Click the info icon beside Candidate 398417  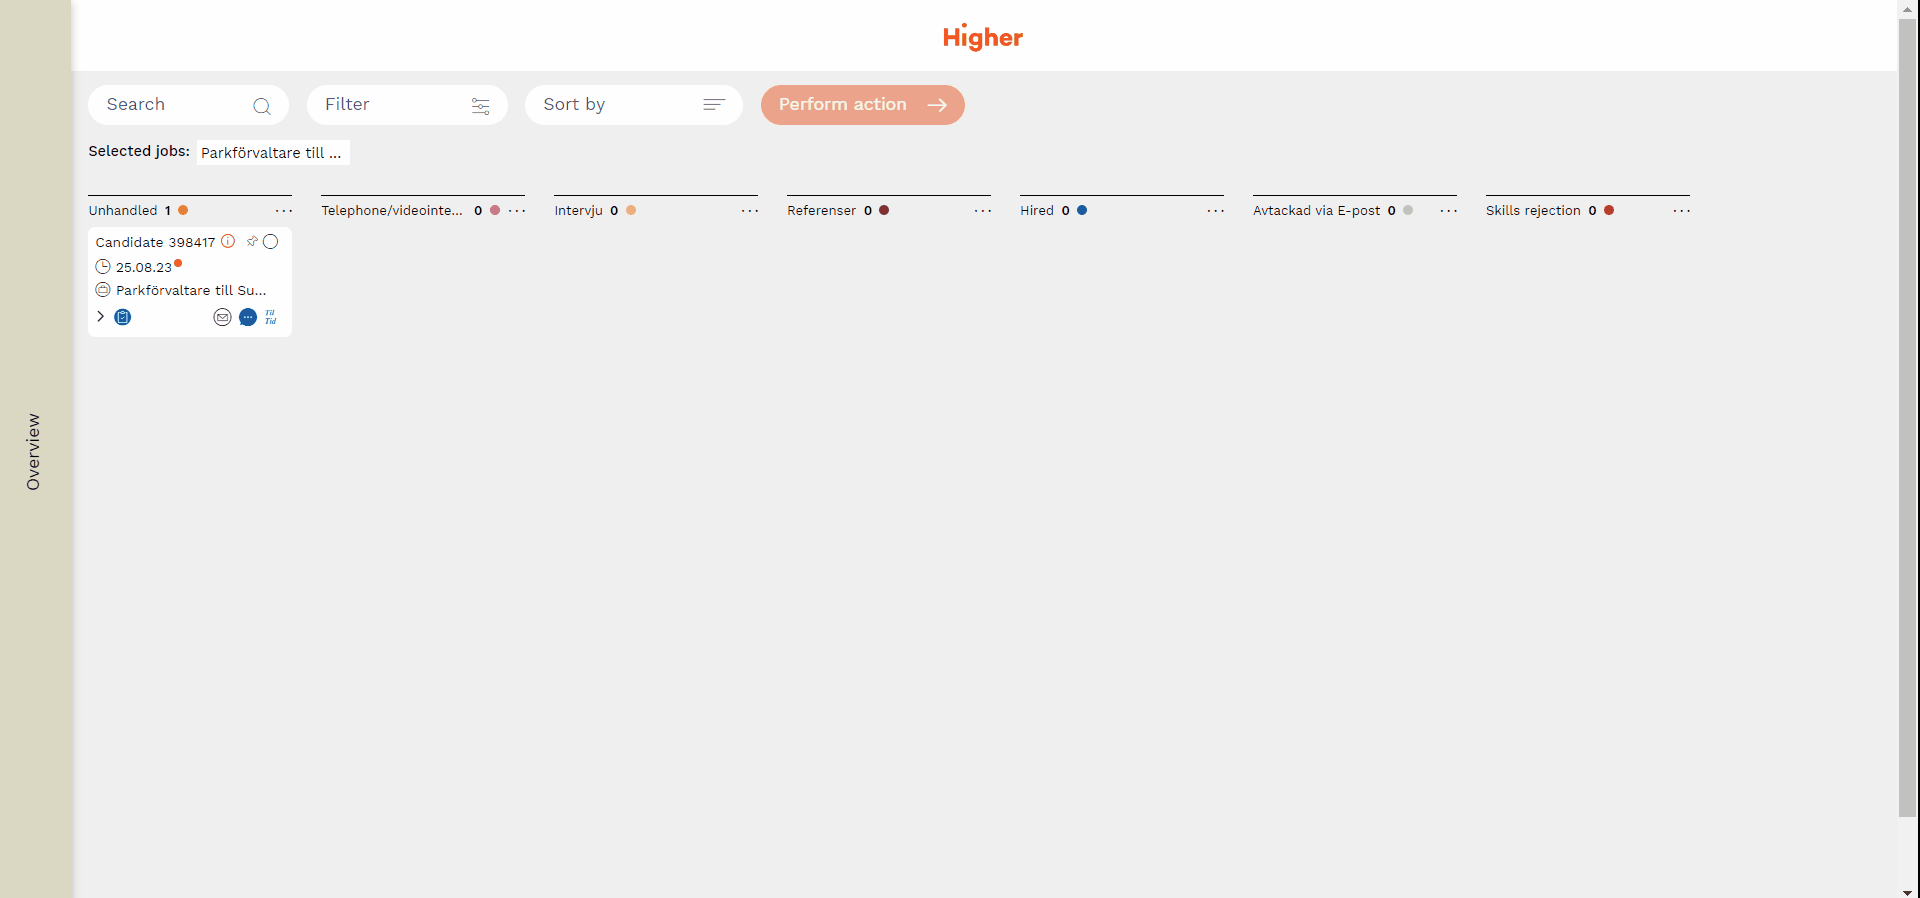tap(228, 241)
